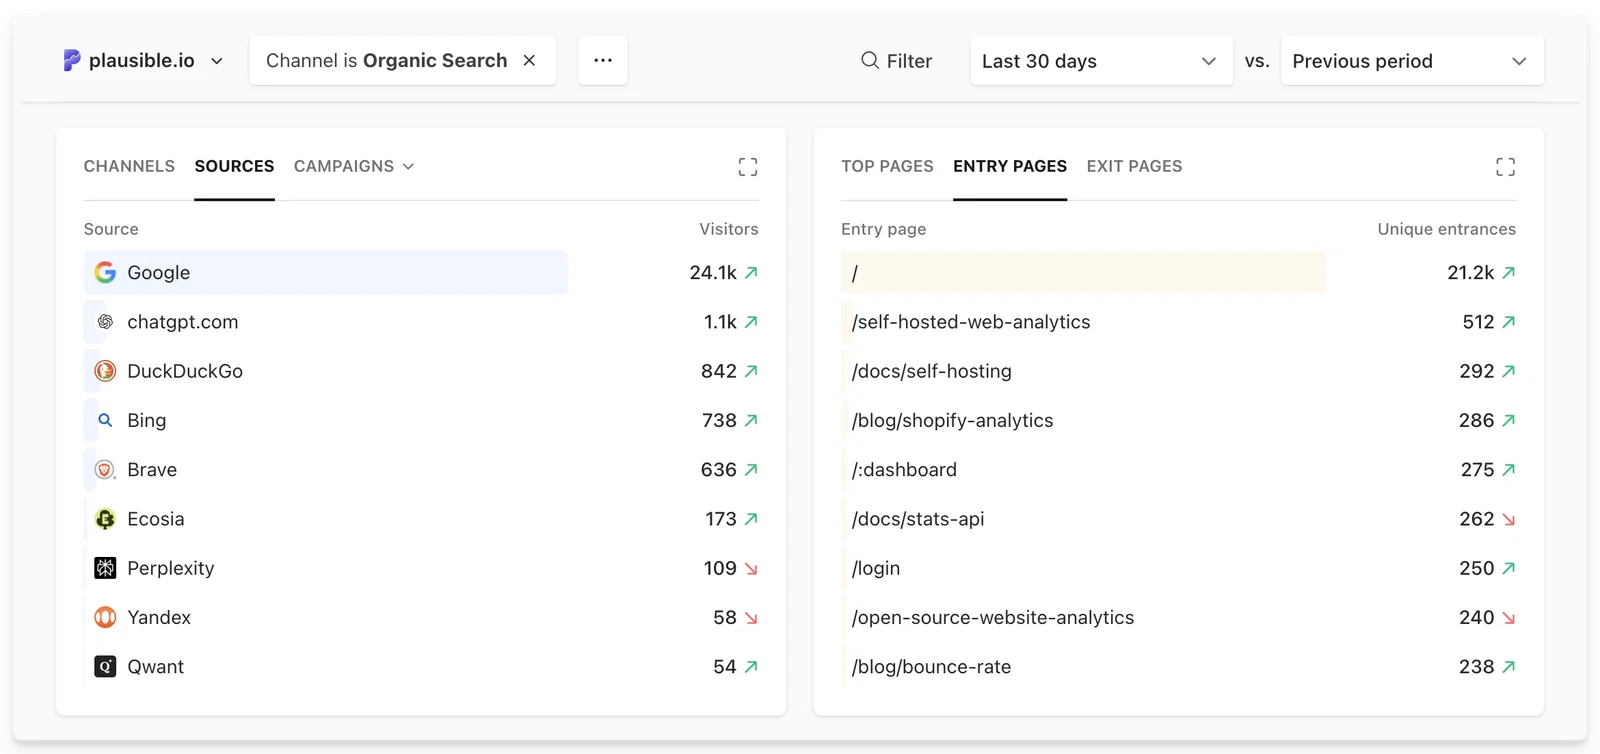Filter by the Bing source name

pyautogui.click(x=146, y=420)
